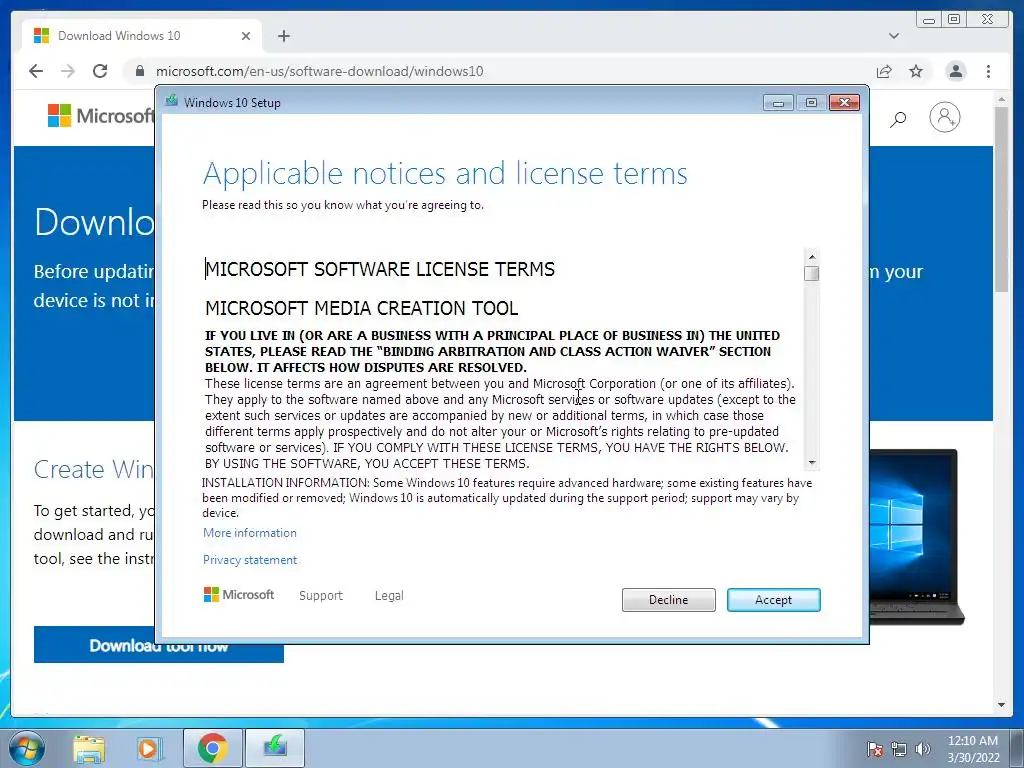This screenshot has width=1024, height=768.
Task: Click the license text scrollbar thumb
Action: (812, 274)
